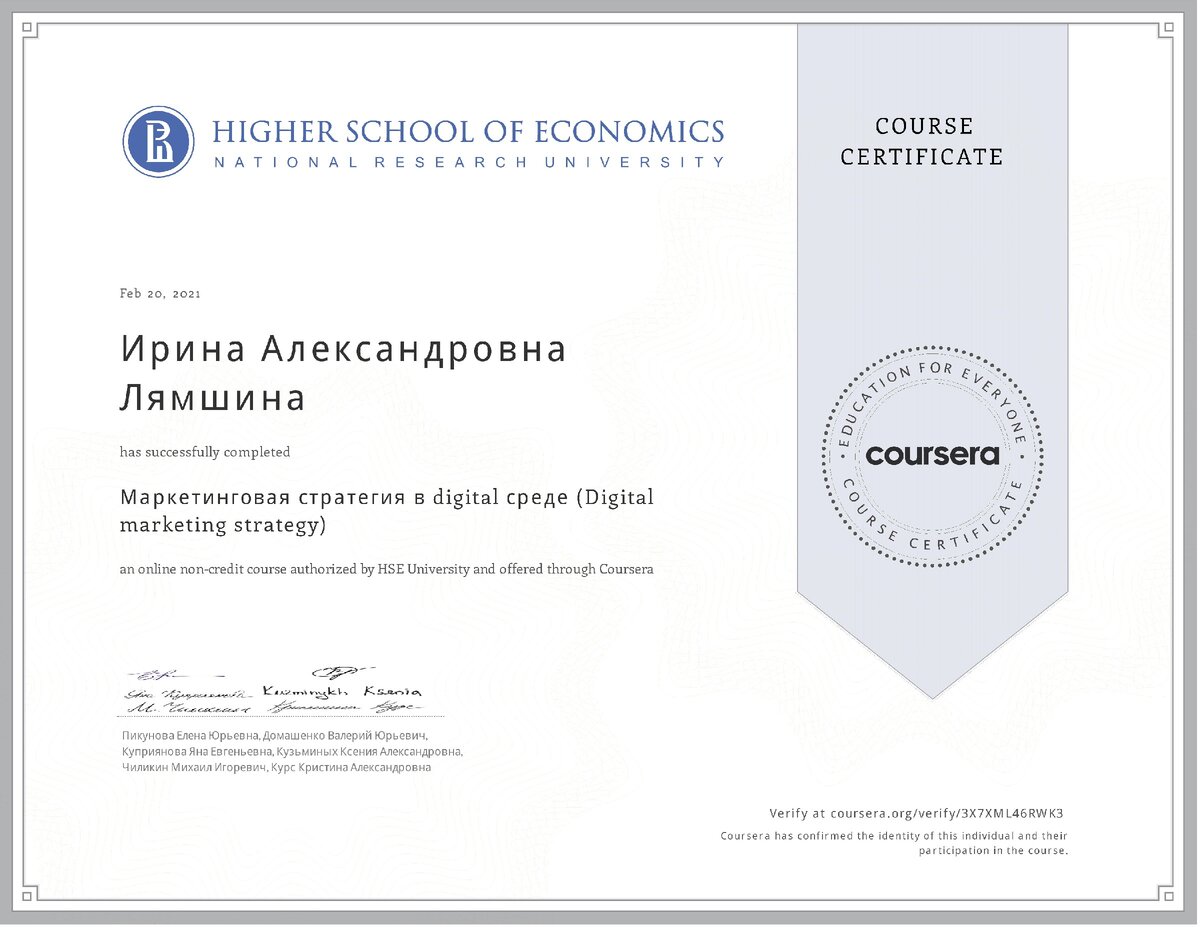
Task: Click 'an online non-credit course' description line
Action: (386, 570)
